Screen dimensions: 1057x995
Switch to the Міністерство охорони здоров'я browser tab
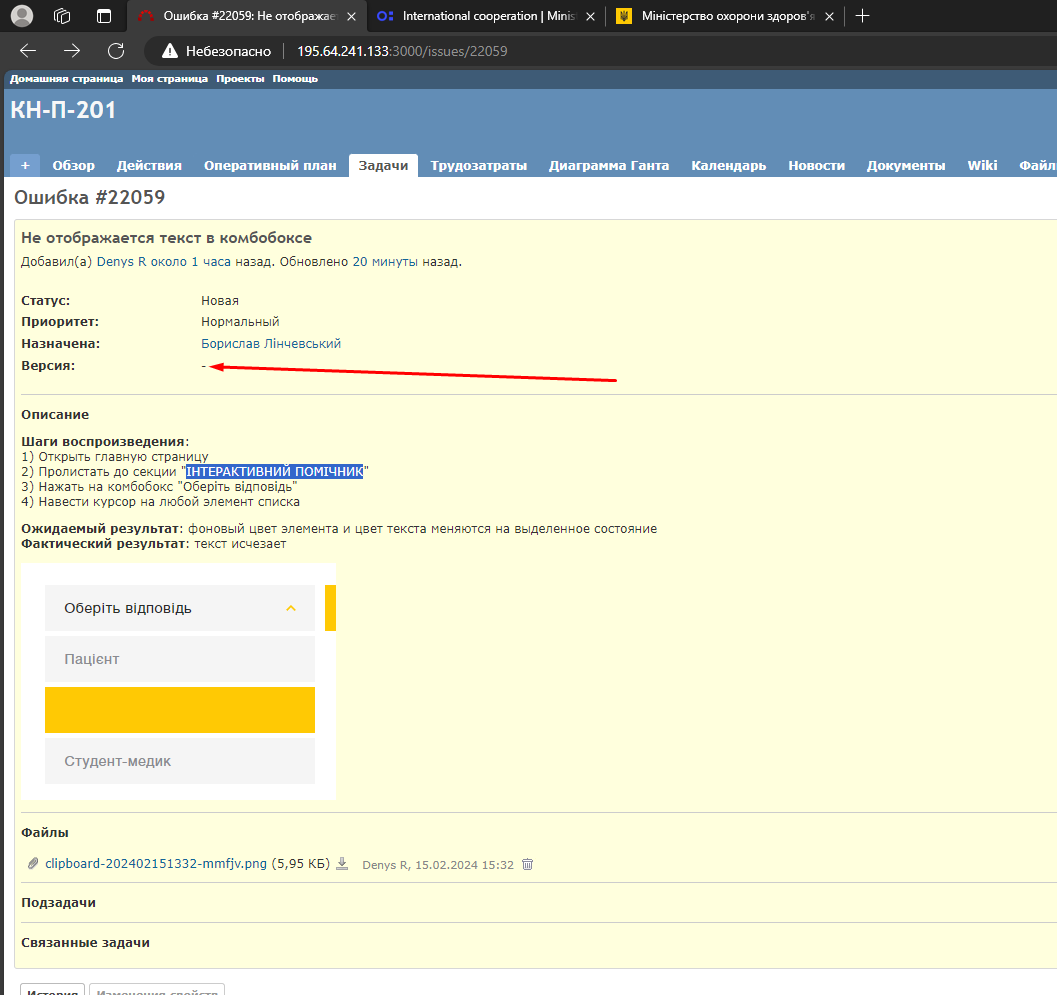720,16
